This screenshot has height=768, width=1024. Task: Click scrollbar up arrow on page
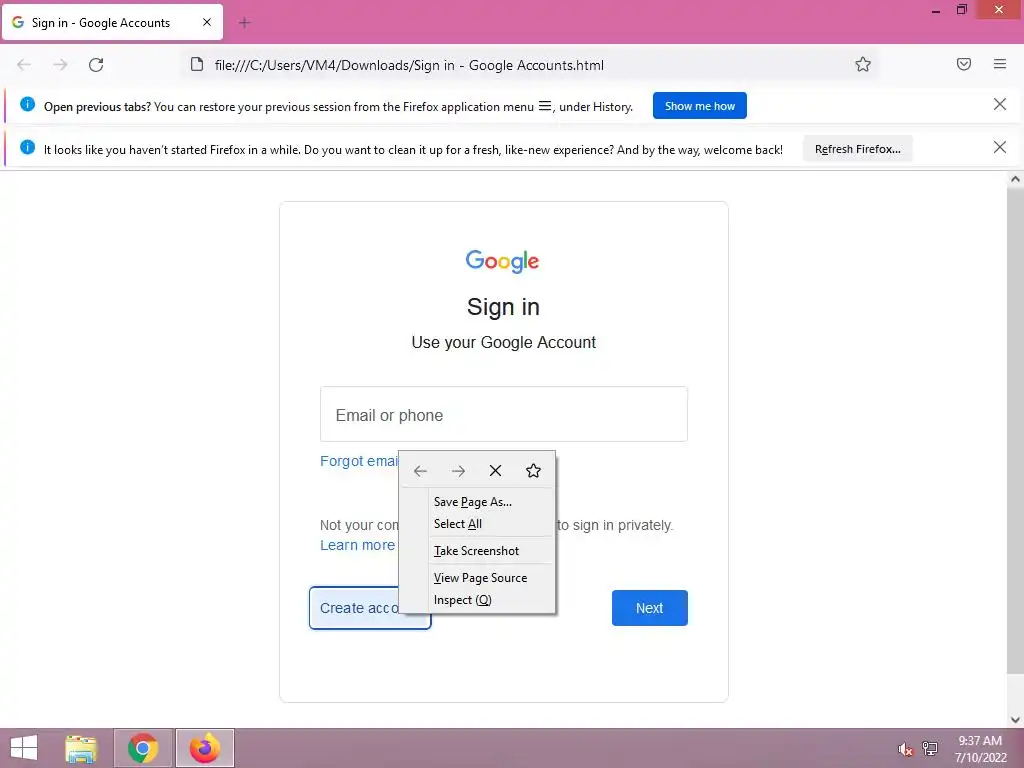(1015, 179)
